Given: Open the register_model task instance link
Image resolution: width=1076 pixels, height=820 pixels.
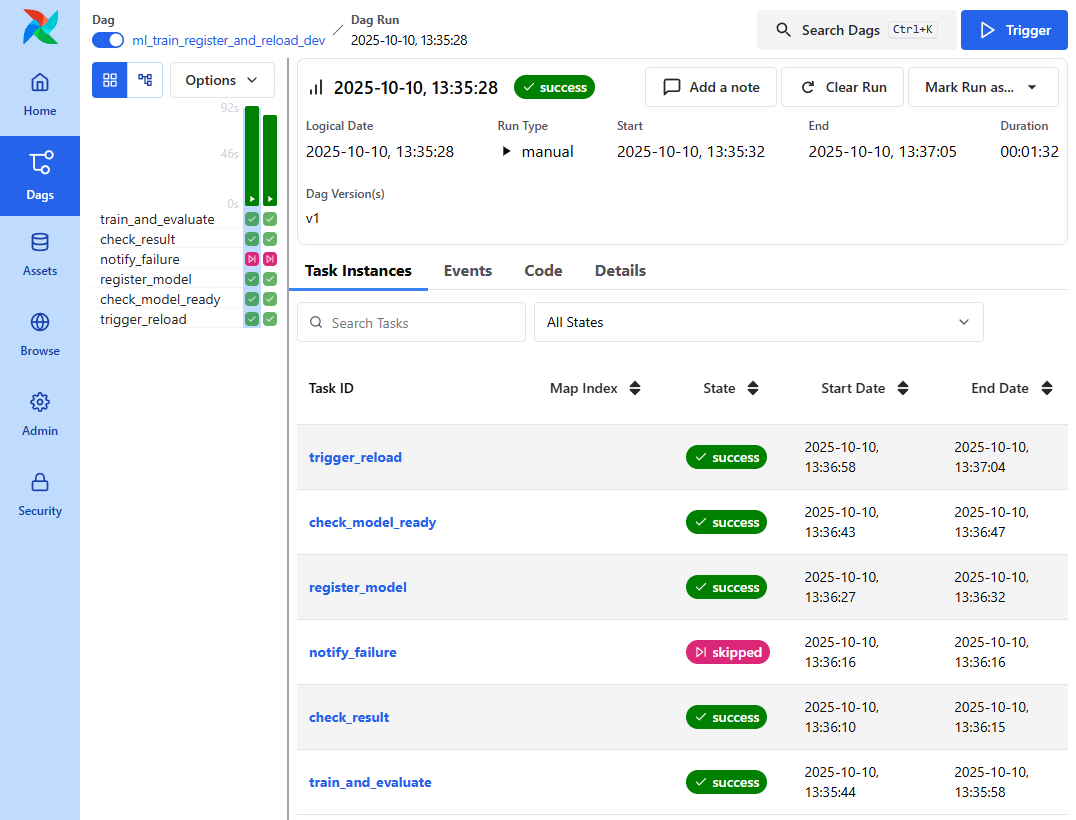Looking at the screenshot, I should point(358,587).
